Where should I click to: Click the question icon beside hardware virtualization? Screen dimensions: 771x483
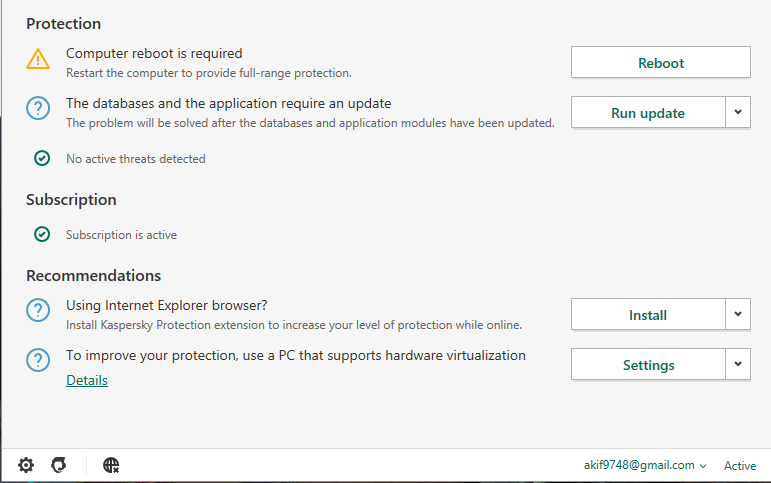pos(37,361)
